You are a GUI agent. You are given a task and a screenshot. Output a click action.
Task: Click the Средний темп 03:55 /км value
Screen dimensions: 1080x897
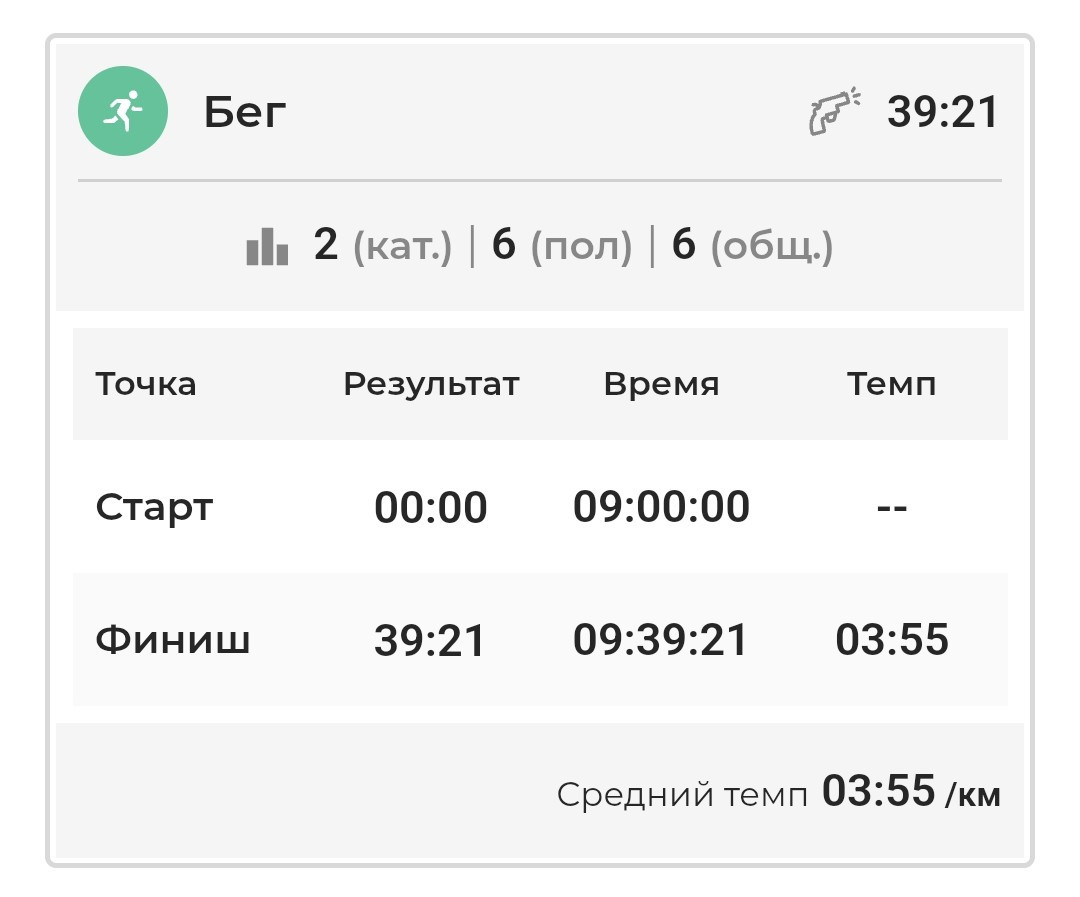[911, 791]
